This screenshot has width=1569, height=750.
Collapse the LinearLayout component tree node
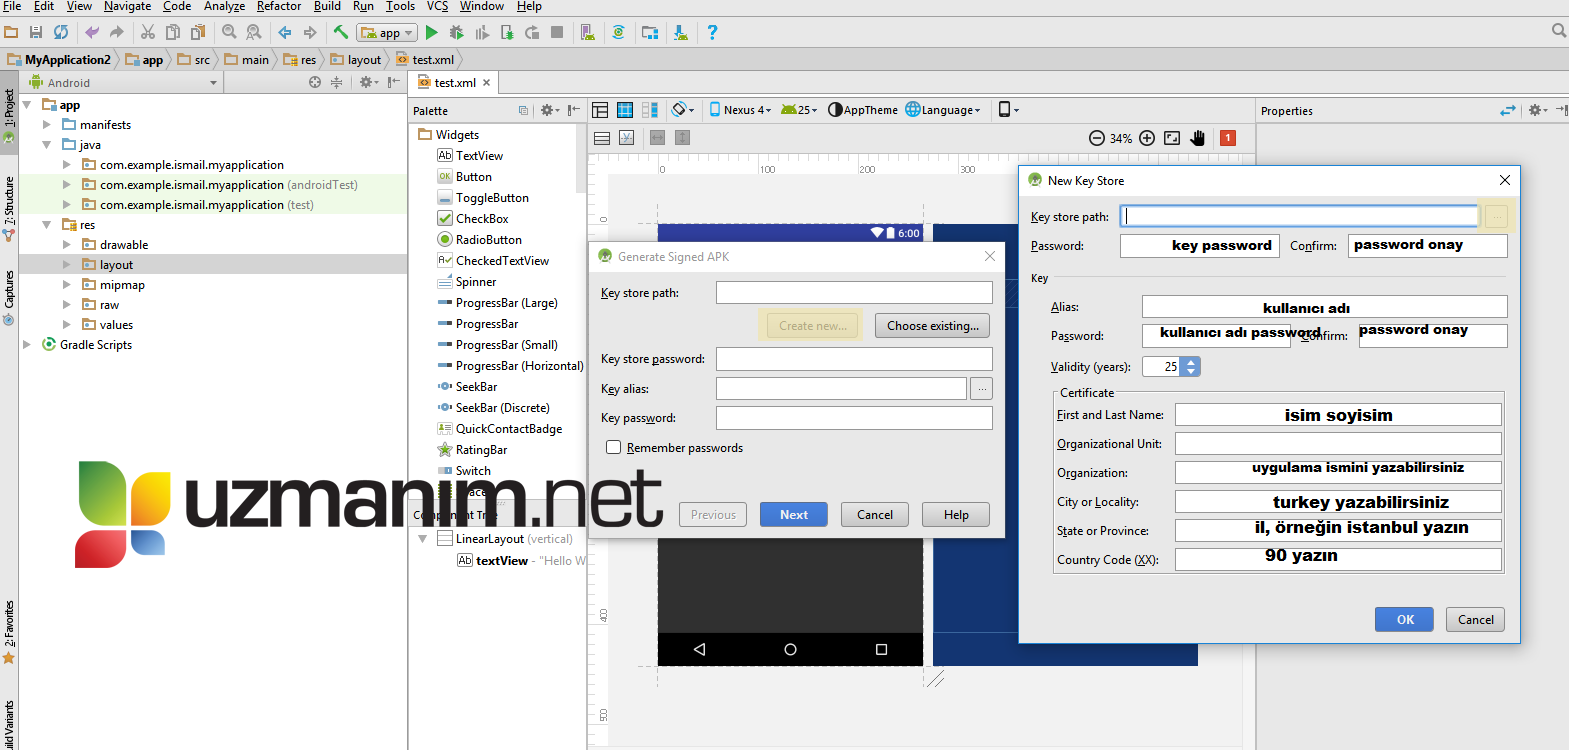[x=423, y=539]
